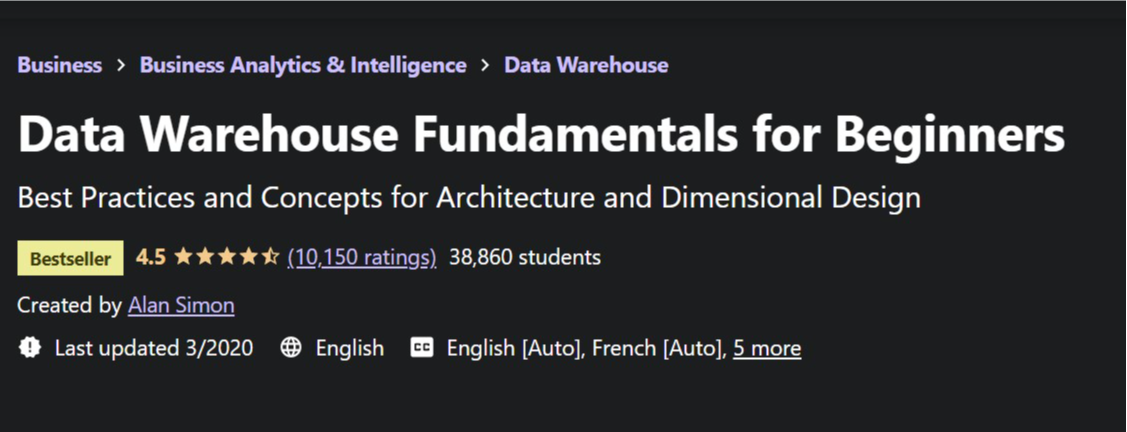Click the globe language icon
Viewport: 1127px width, 432px height.
[x=291, y=348]
